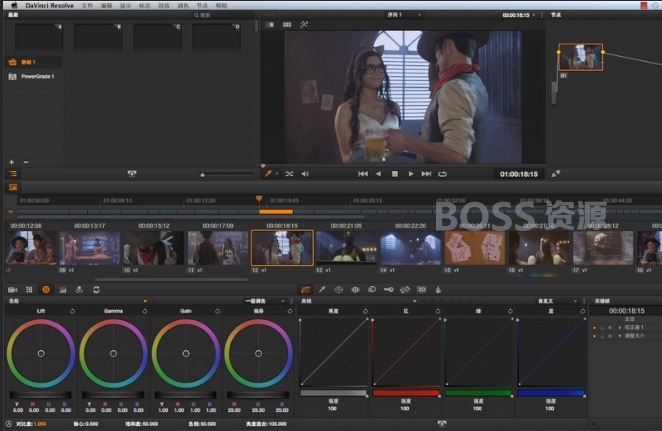Open the RGB Mixer palette icon
This screenshot has width=662, height=431.
coord(62,290)
